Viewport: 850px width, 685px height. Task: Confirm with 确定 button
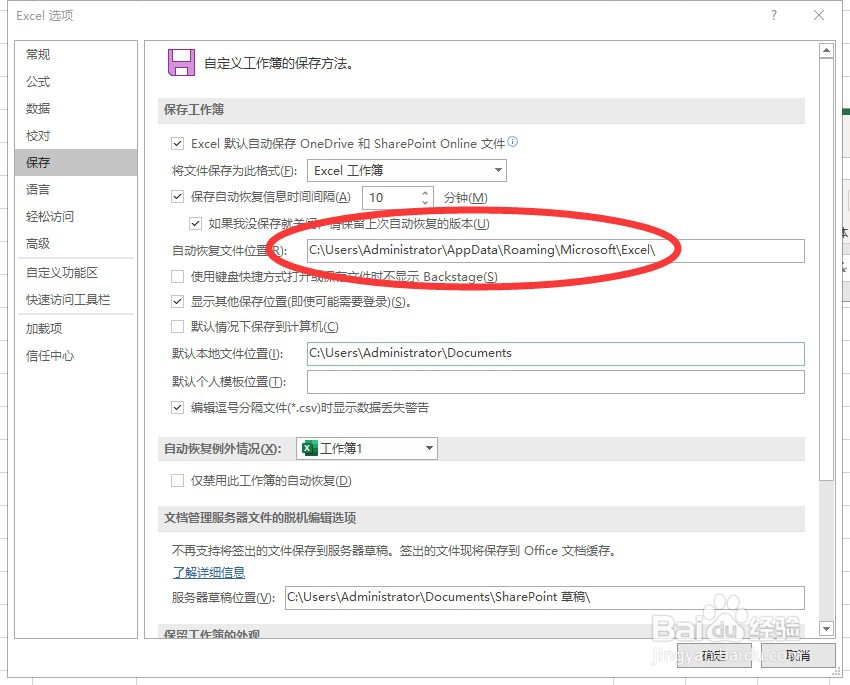tap(714, 656)
